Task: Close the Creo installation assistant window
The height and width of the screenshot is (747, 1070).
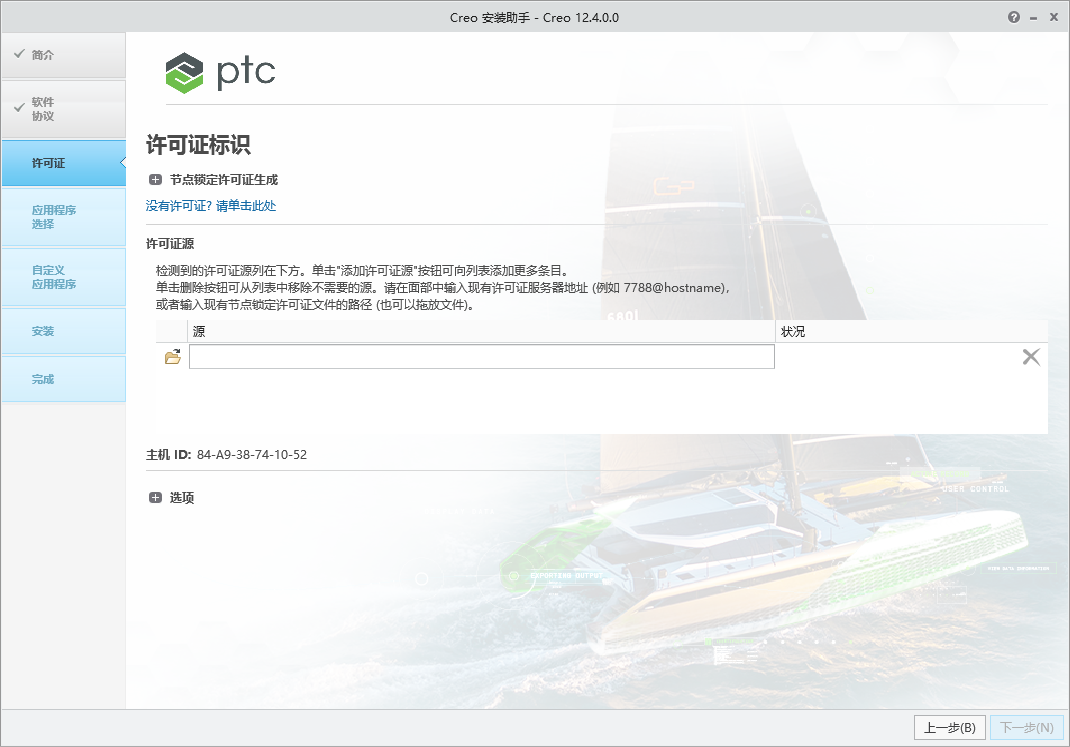Action: 1054,18
